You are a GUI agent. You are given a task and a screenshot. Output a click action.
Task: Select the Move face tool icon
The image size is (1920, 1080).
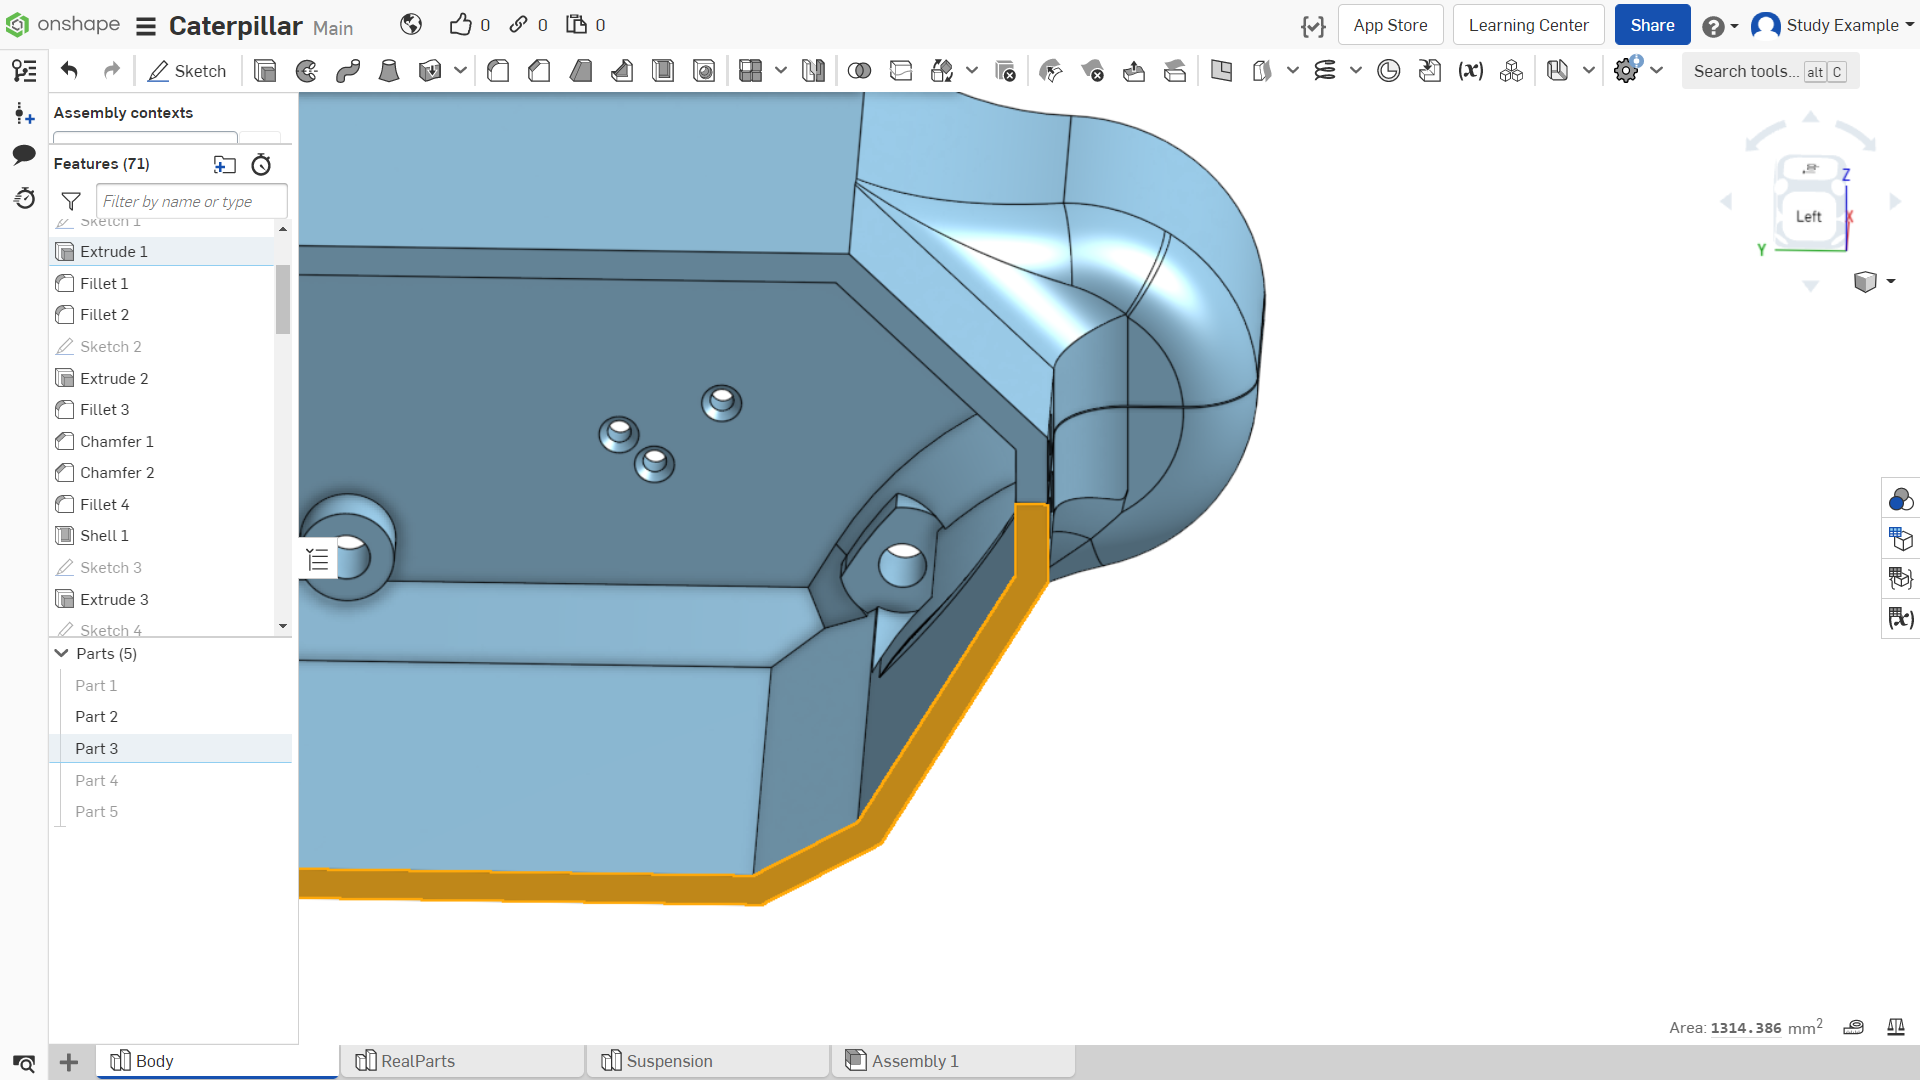click(x=1134, y=71)
